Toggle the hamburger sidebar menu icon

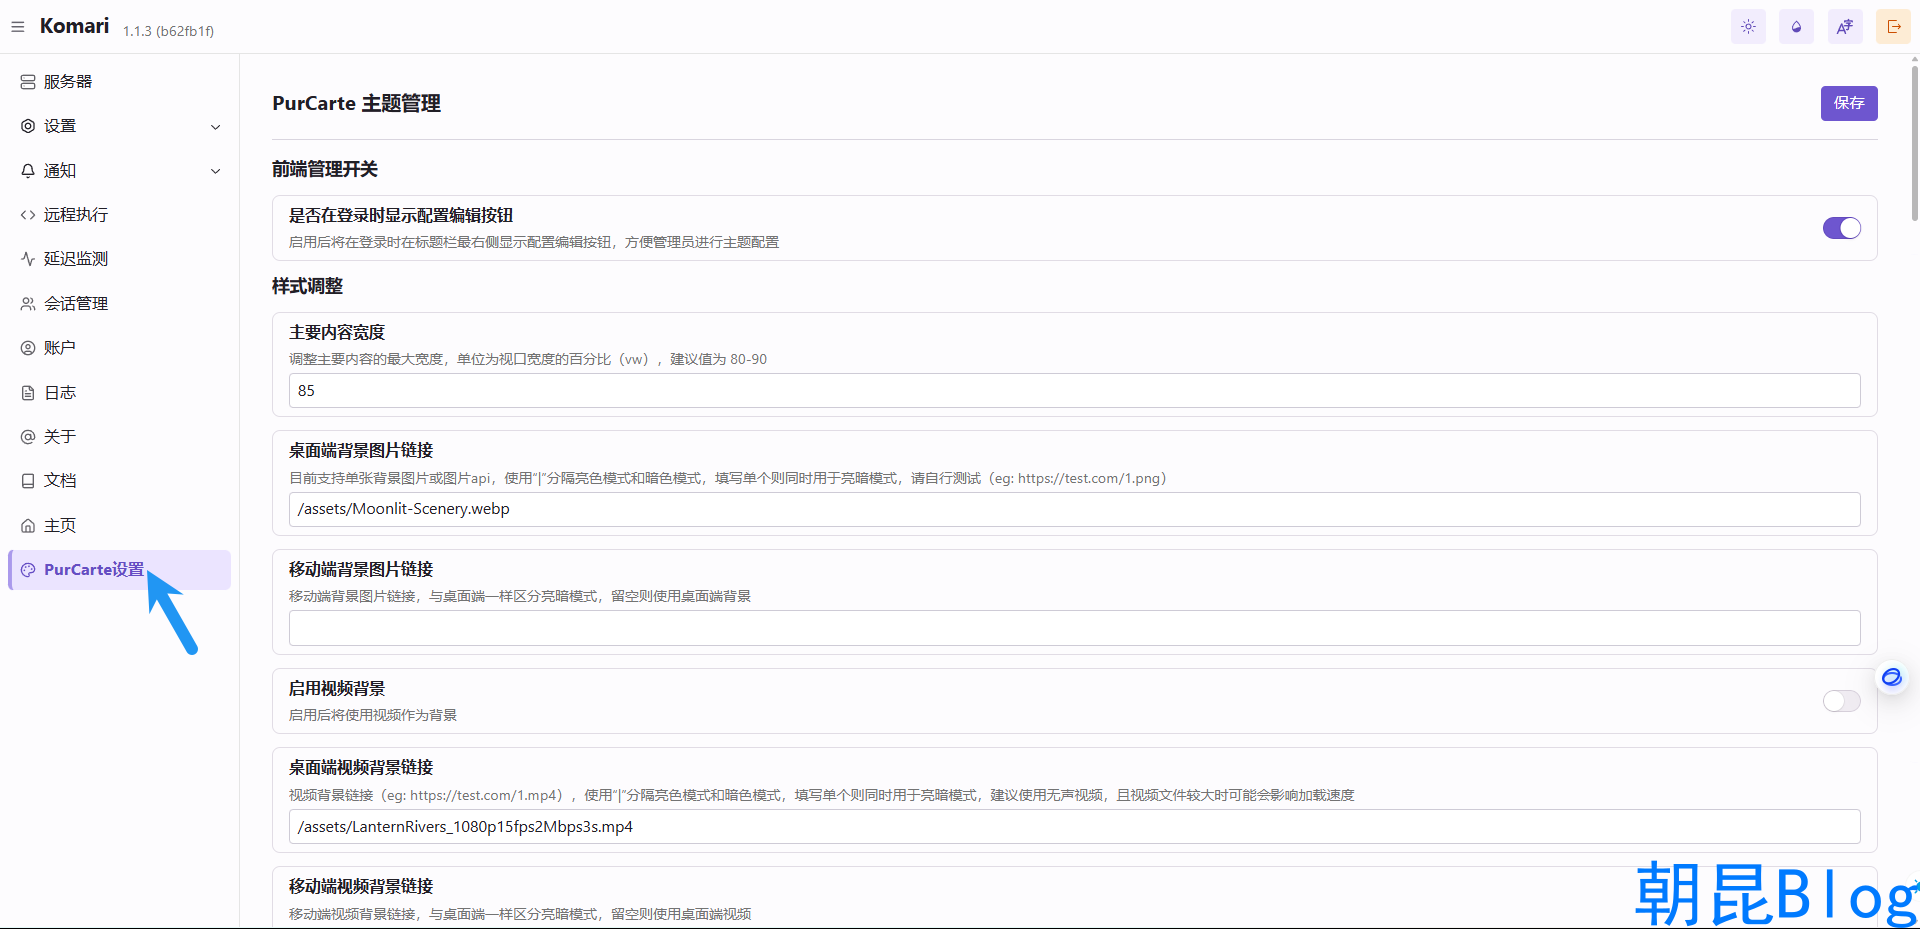(x=17, y=27)
